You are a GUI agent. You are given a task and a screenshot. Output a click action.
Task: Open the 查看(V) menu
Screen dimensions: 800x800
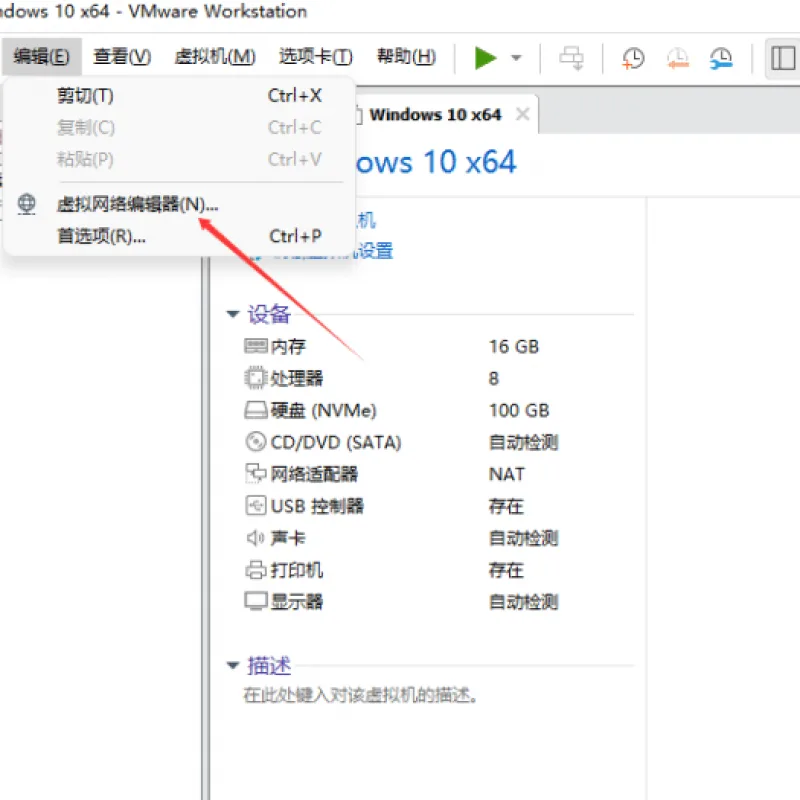point(122,57)
